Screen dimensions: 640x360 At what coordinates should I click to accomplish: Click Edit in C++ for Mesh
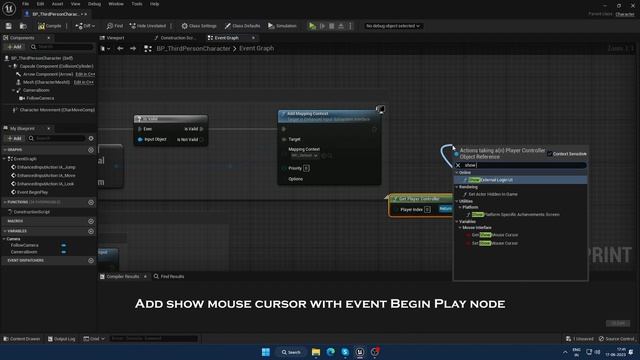coord(84,82)
